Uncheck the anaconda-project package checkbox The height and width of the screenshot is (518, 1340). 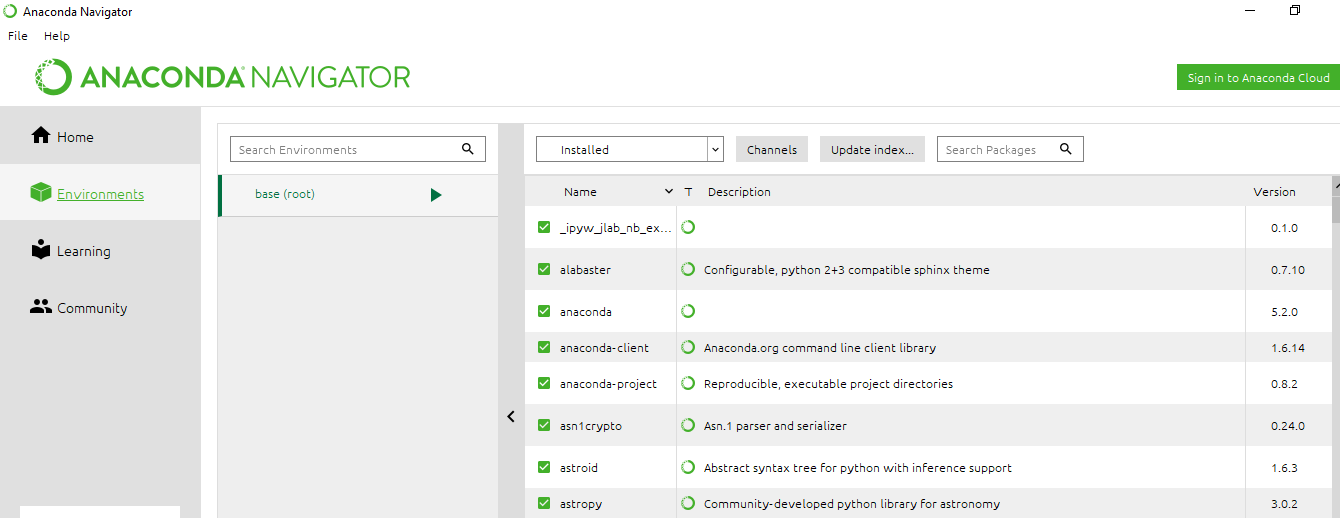(544, 384)
